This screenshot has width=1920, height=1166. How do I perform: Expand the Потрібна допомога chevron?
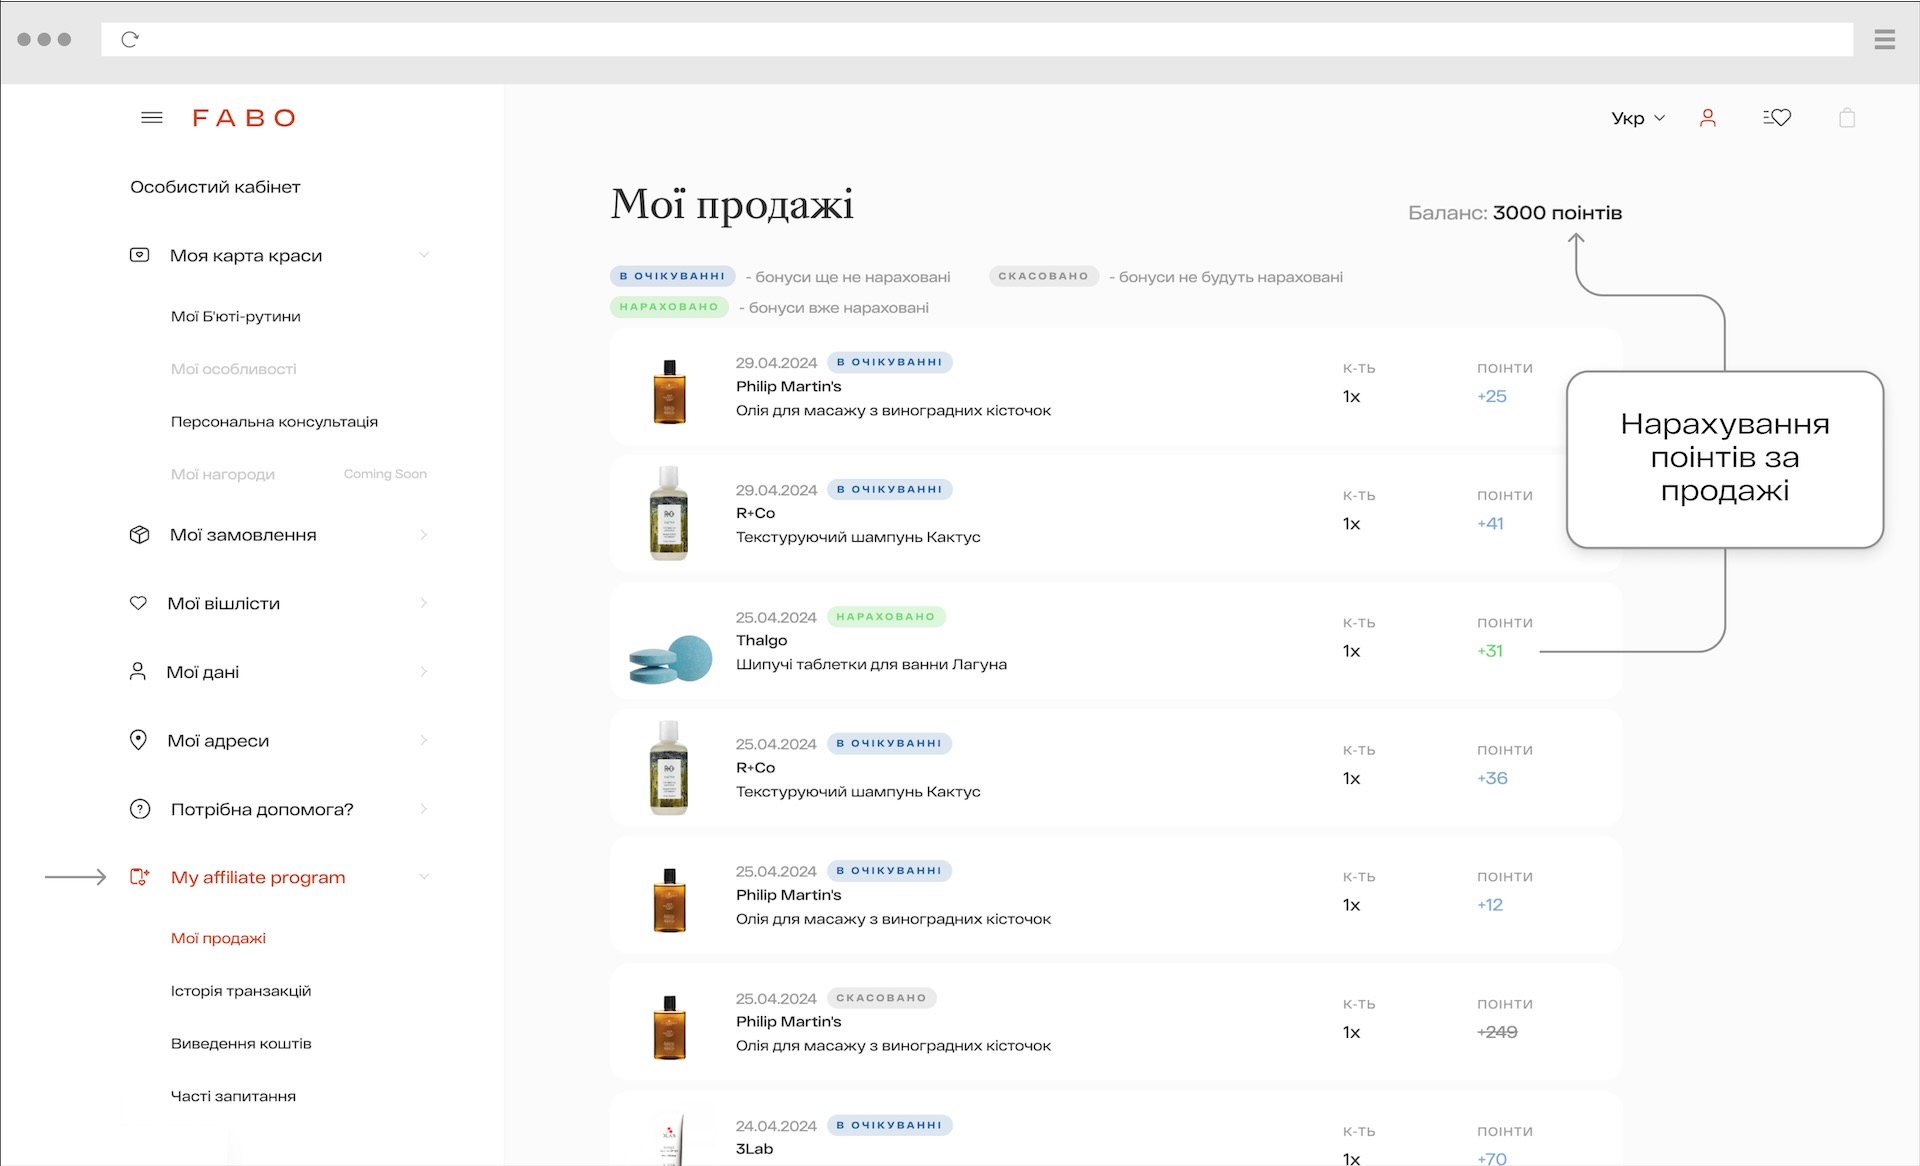(424, 809)
